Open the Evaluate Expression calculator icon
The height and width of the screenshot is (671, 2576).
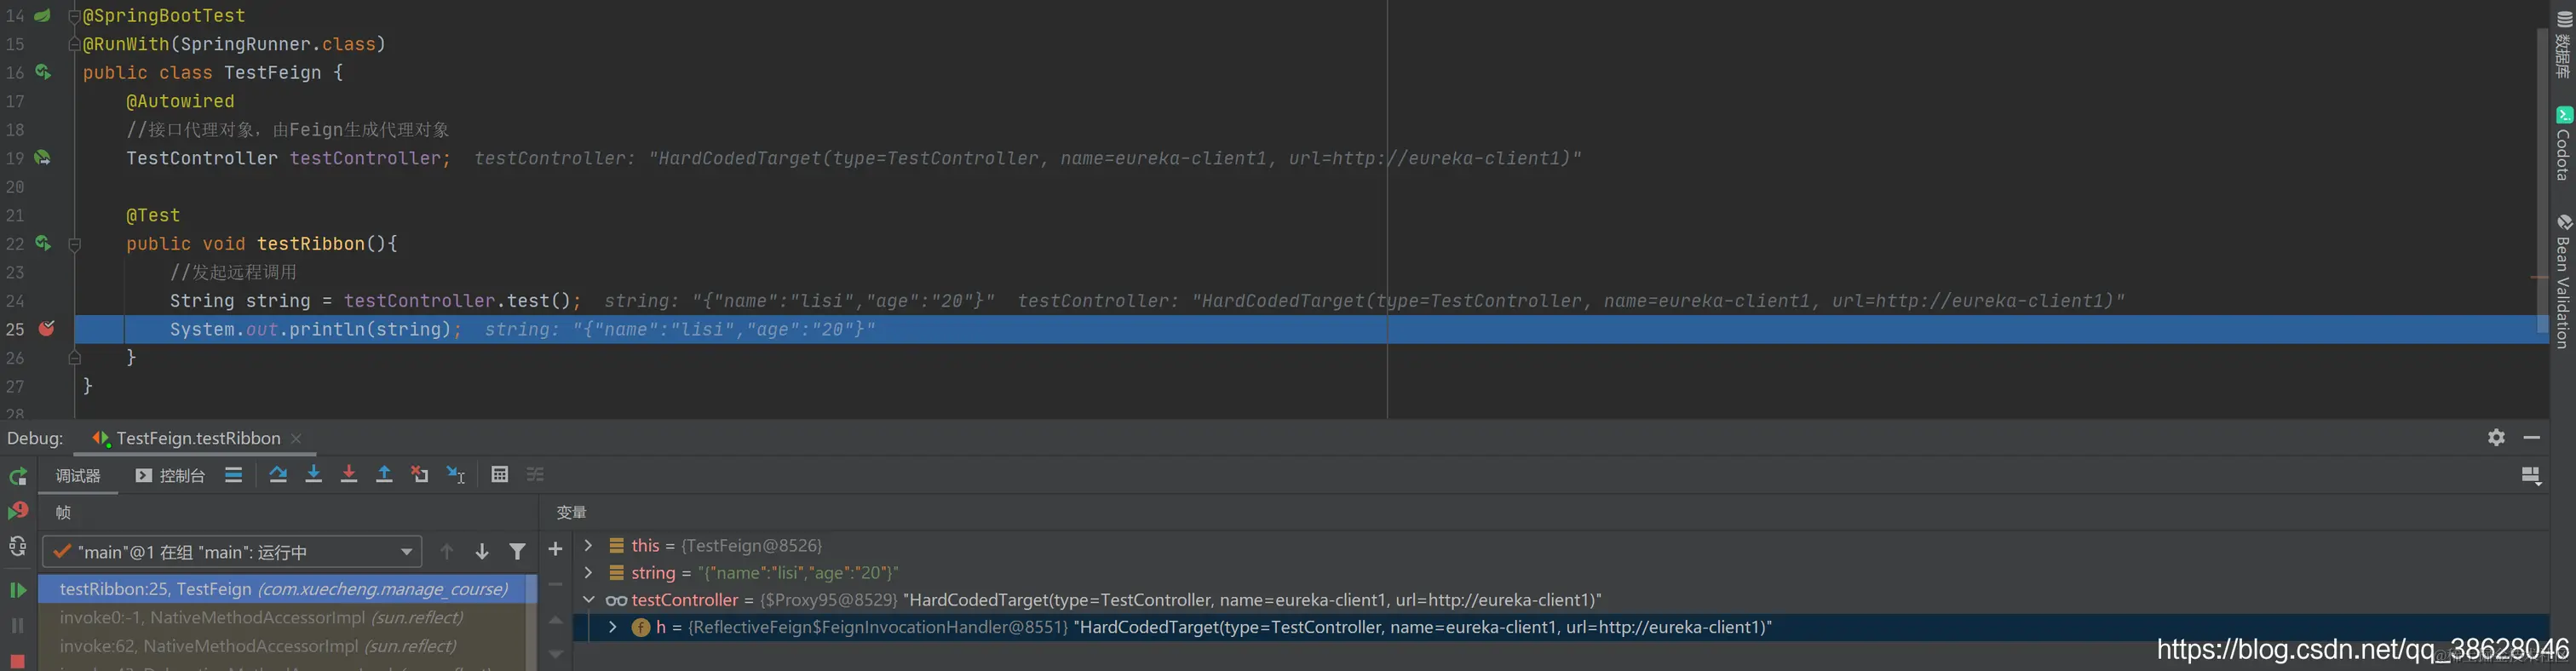click(500, 475)
